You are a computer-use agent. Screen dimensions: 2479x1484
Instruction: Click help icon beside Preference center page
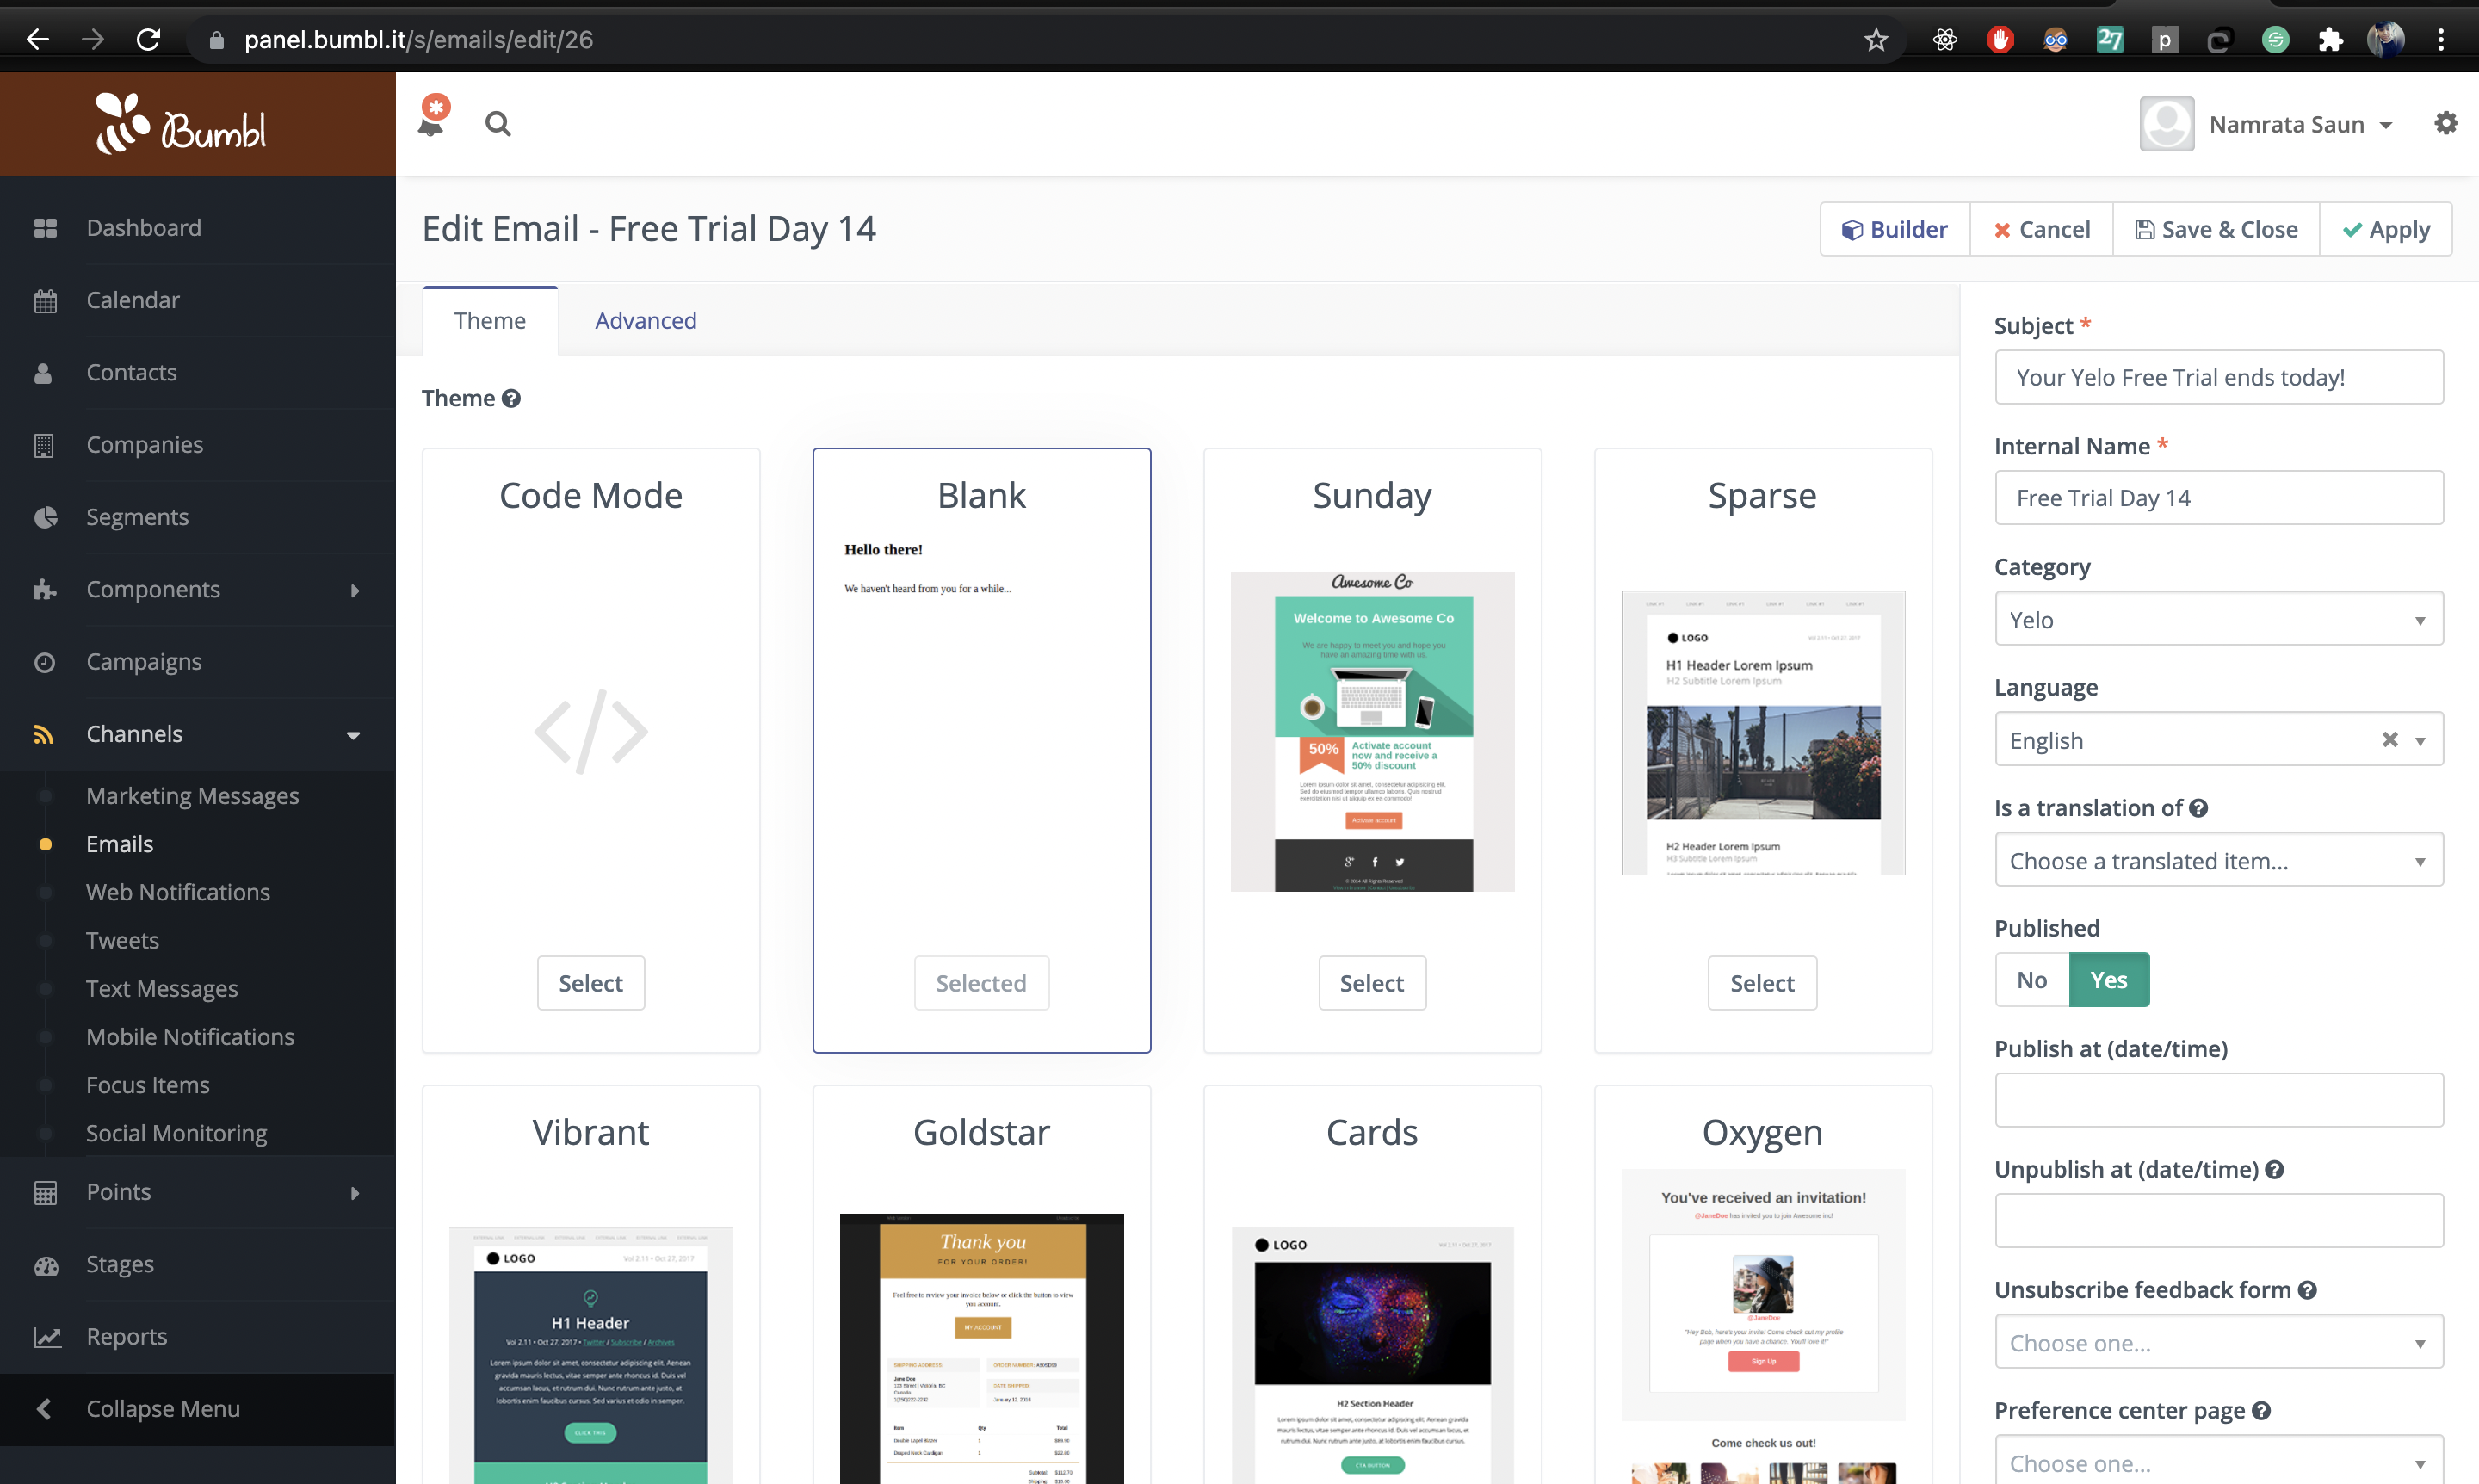click(x=2261, y=1410)
